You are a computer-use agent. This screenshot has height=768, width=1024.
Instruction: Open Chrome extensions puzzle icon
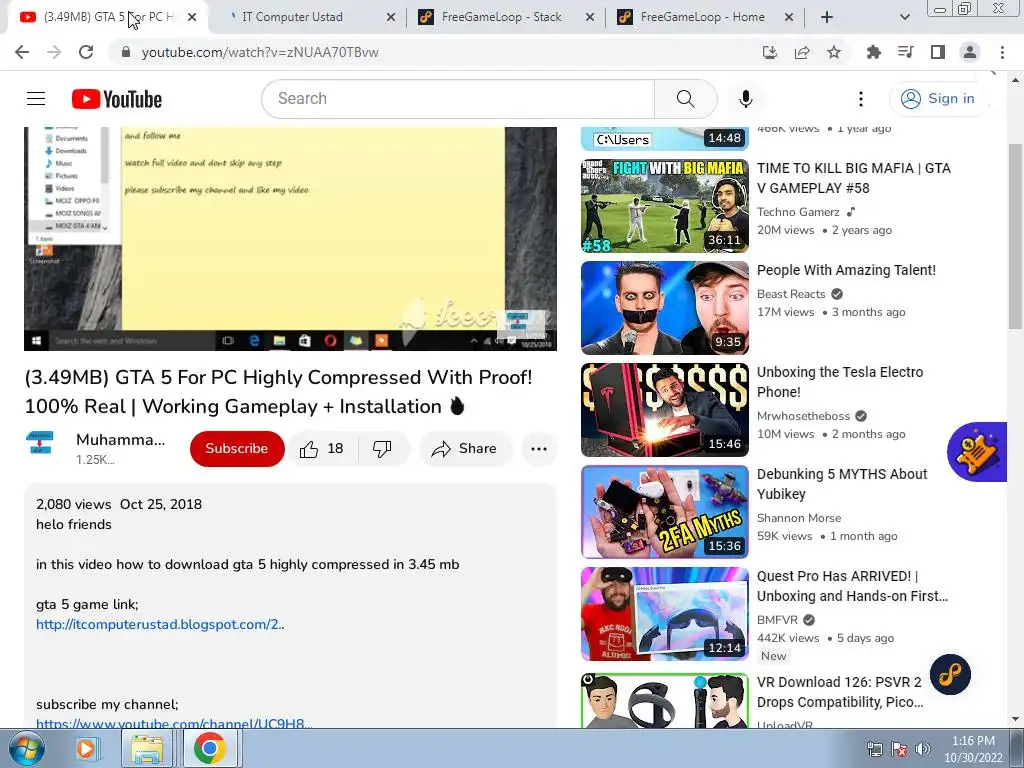tap(874, 52)
